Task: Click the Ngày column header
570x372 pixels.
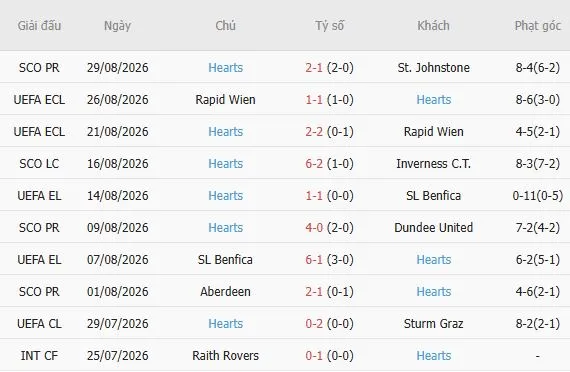Action: coord(117,26)
